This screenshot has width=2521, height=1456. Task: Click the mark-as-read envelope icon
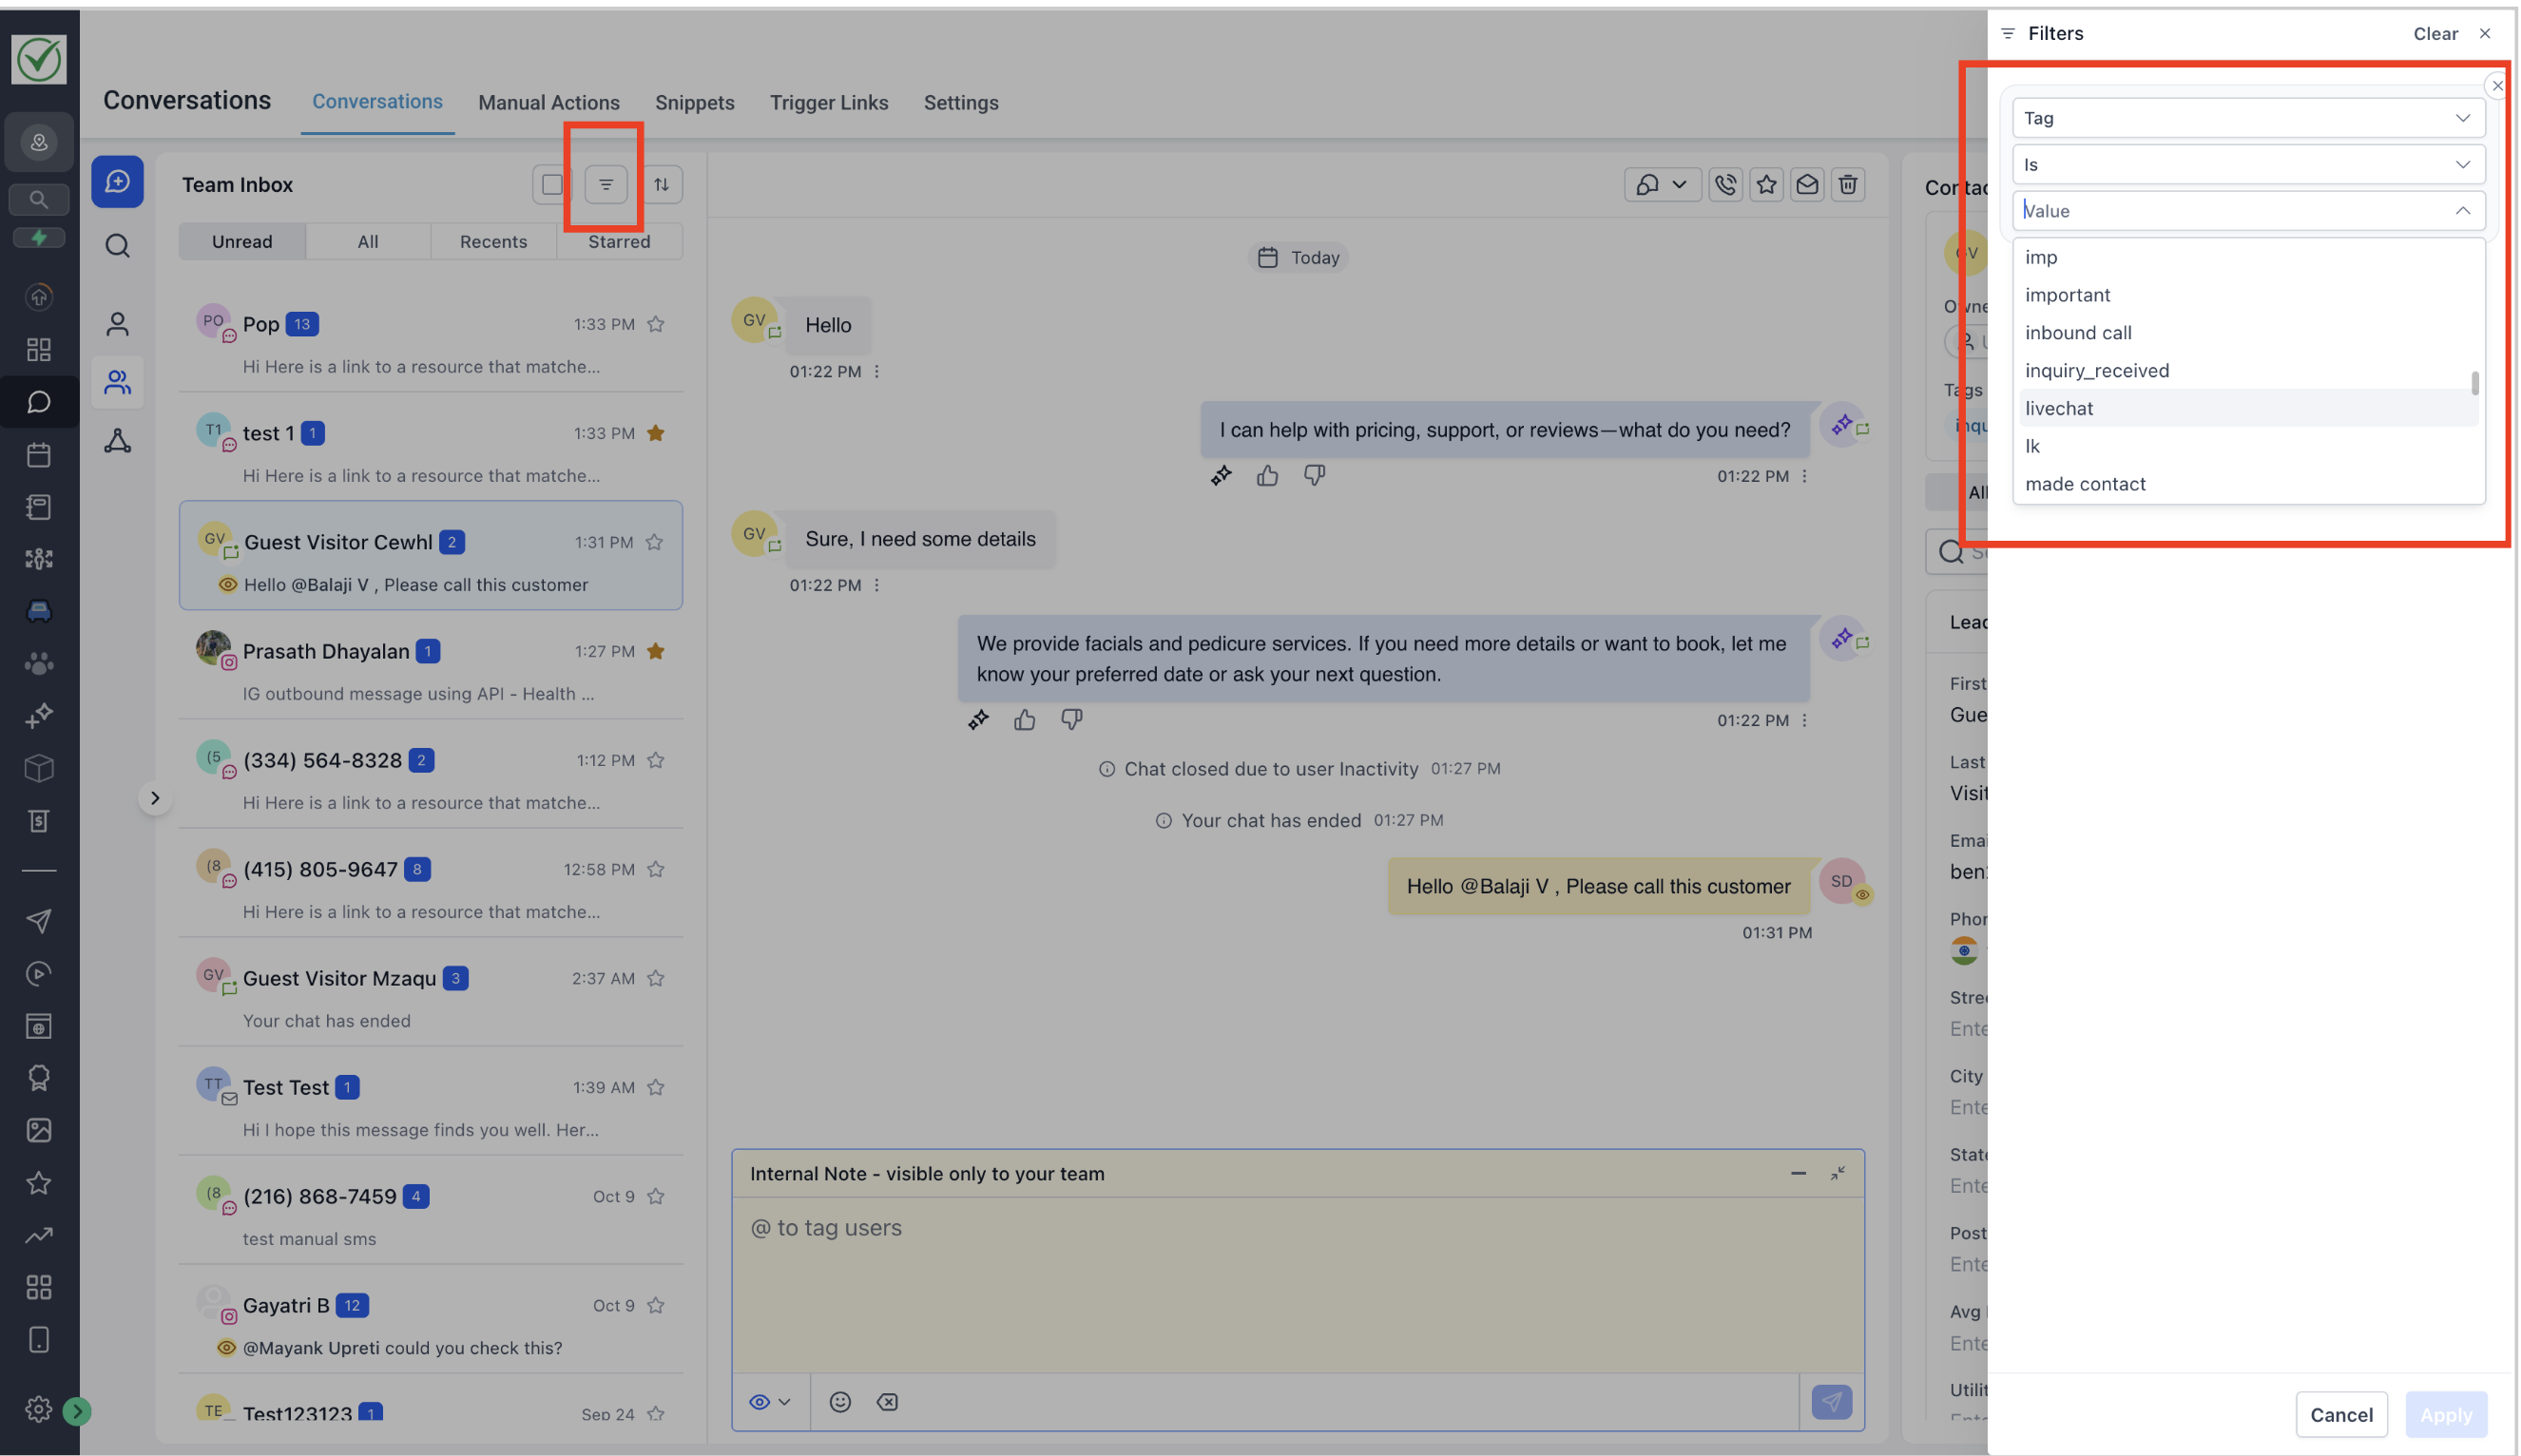pos(1806,184)
